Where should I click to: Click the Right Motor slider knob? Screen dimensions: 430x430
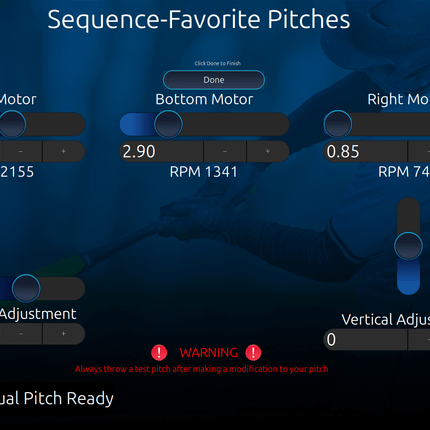pyautogui.click(x=338, y=124)
